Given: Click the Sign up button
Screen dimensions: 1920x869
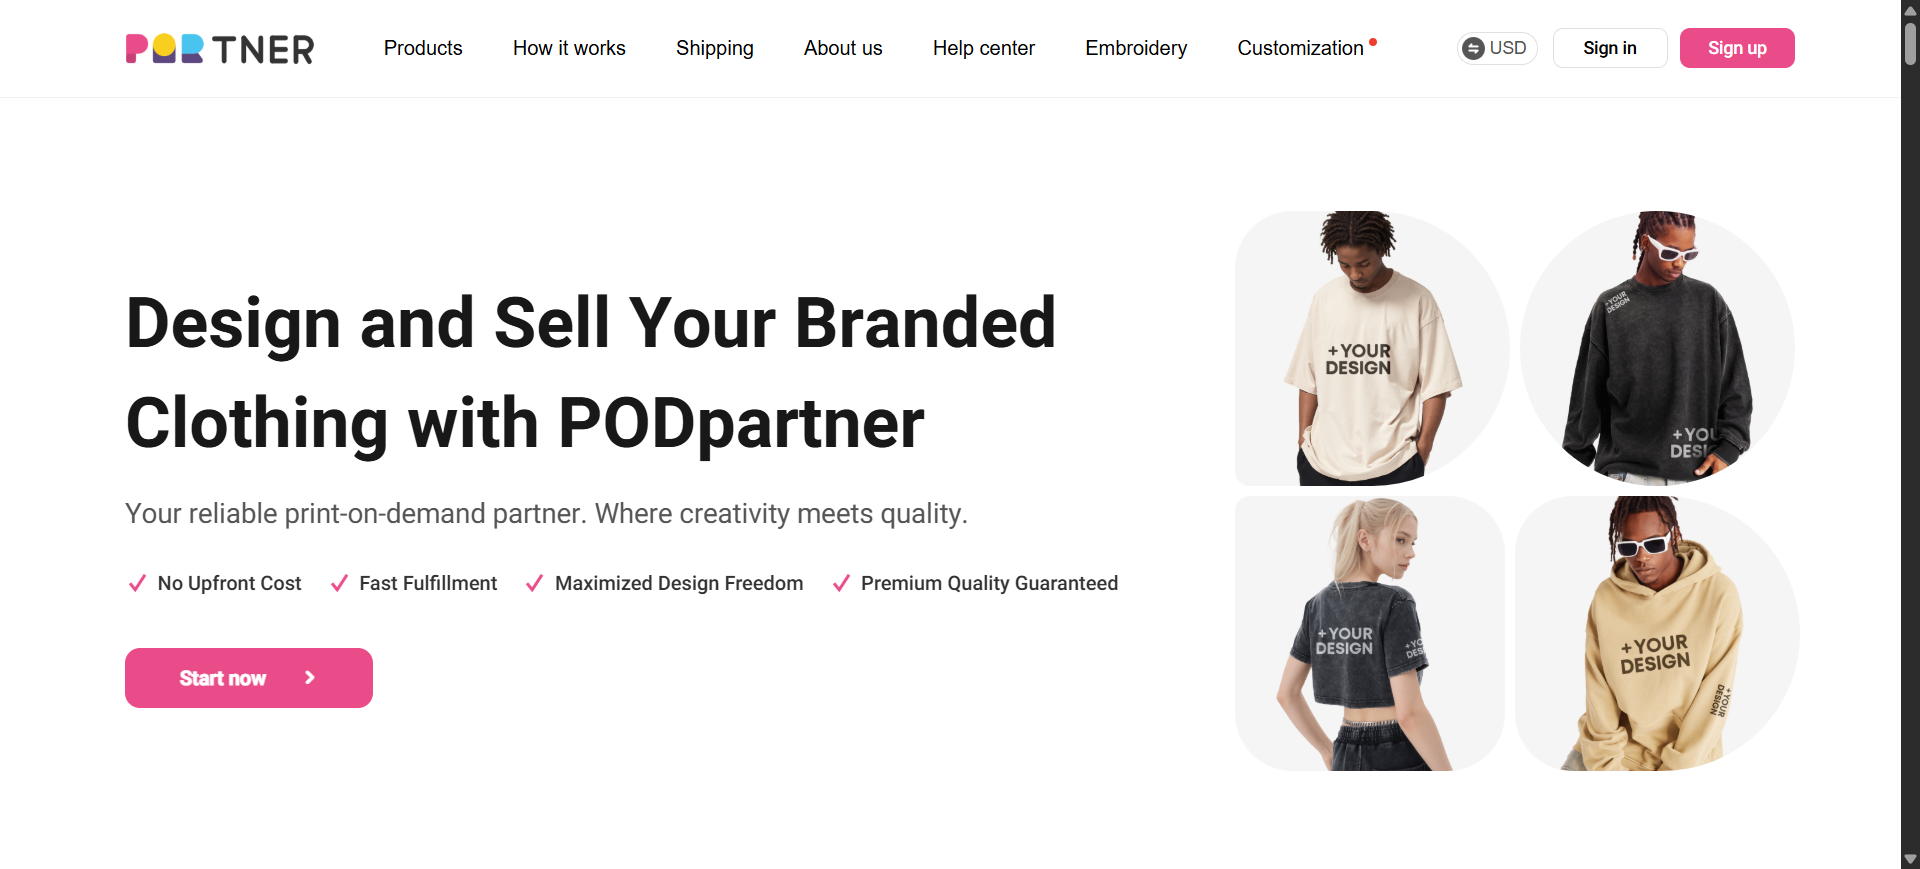Looking at the screenshot, I should coord(1738,48).
